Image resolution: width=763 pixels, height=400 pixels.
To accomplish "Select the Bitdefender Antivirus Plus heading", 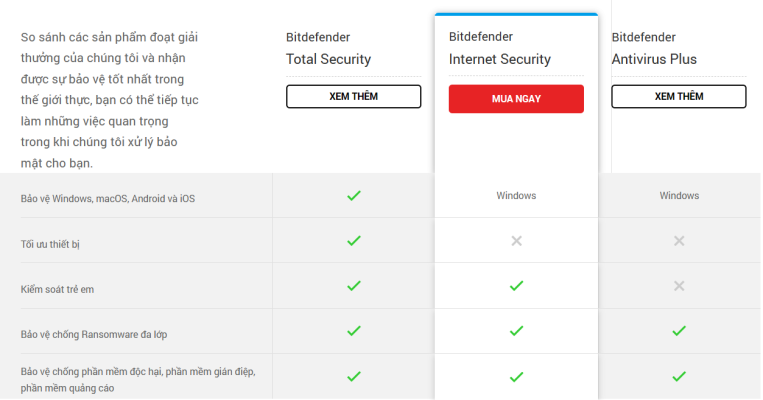I will 654,48.
